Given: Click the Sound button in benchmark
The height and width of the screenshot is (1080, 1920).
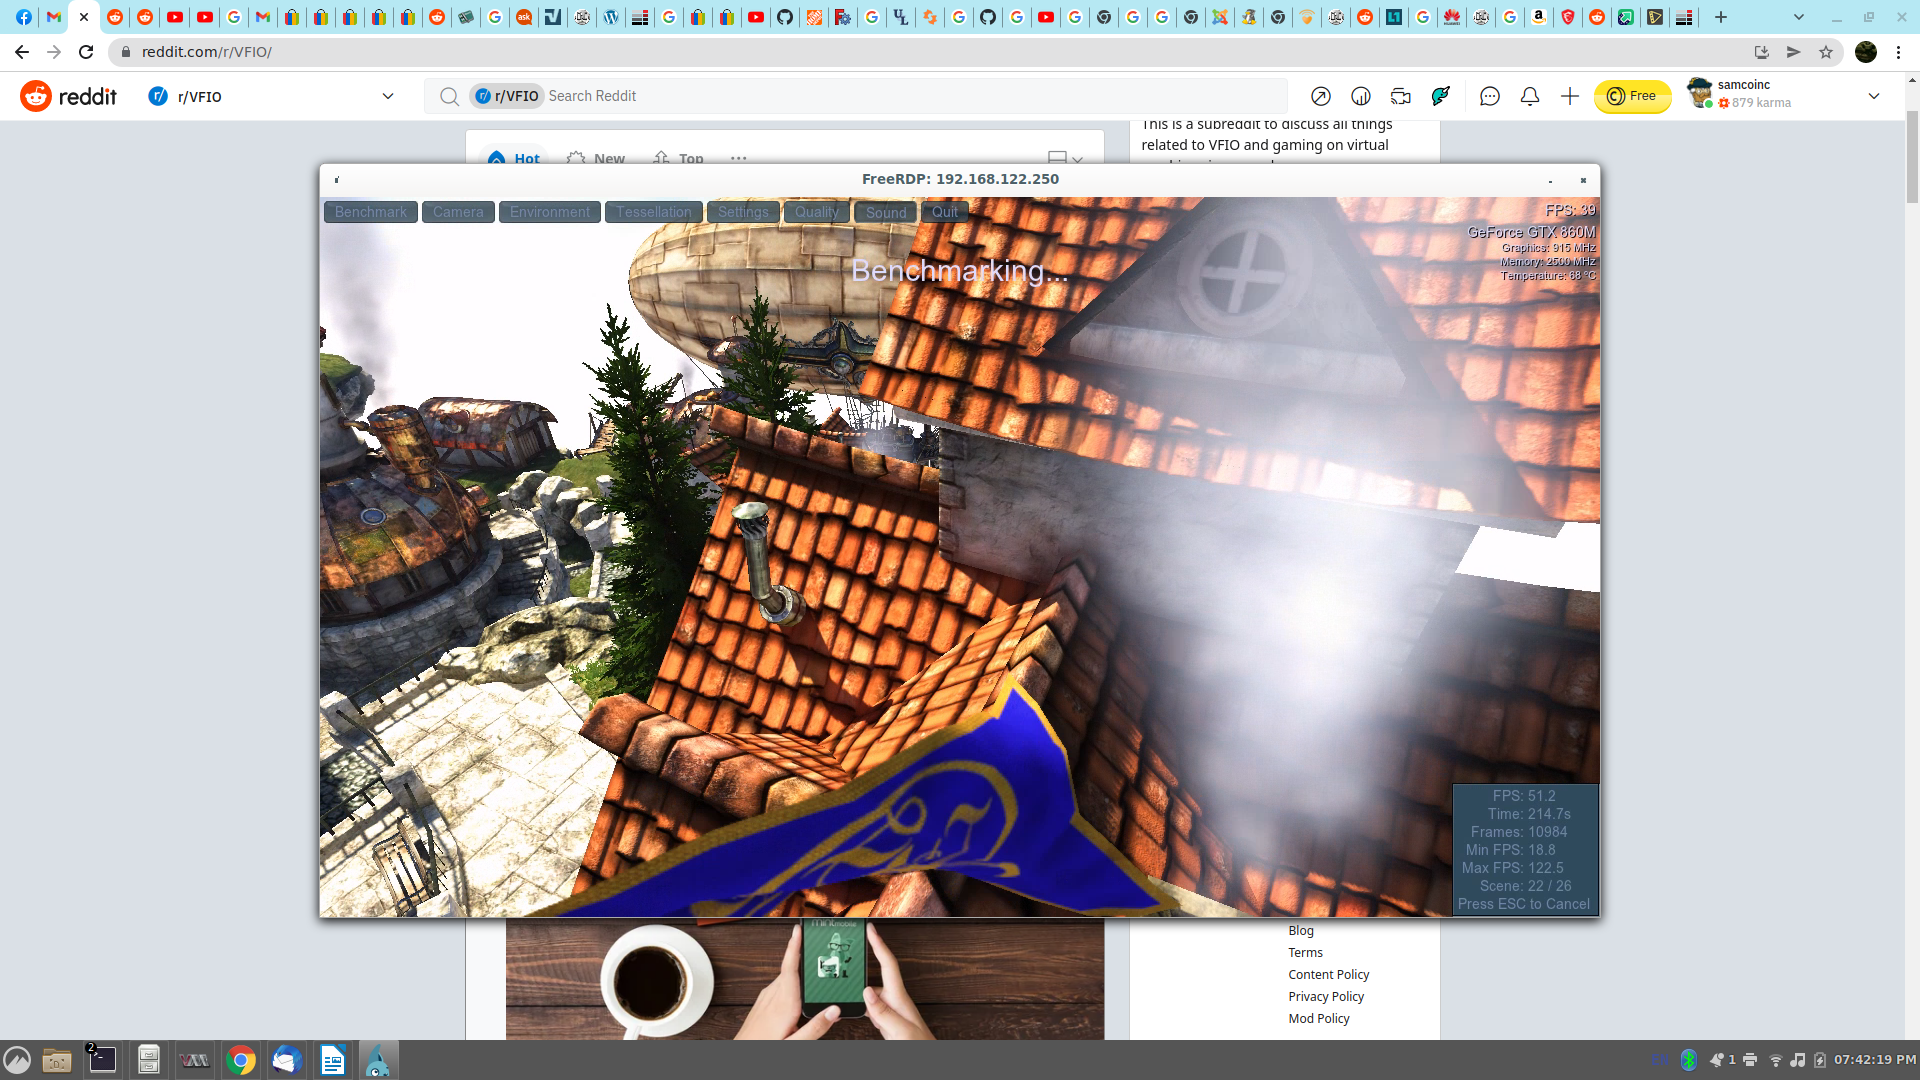Looking at the screenshot, I should coord(886,212).
